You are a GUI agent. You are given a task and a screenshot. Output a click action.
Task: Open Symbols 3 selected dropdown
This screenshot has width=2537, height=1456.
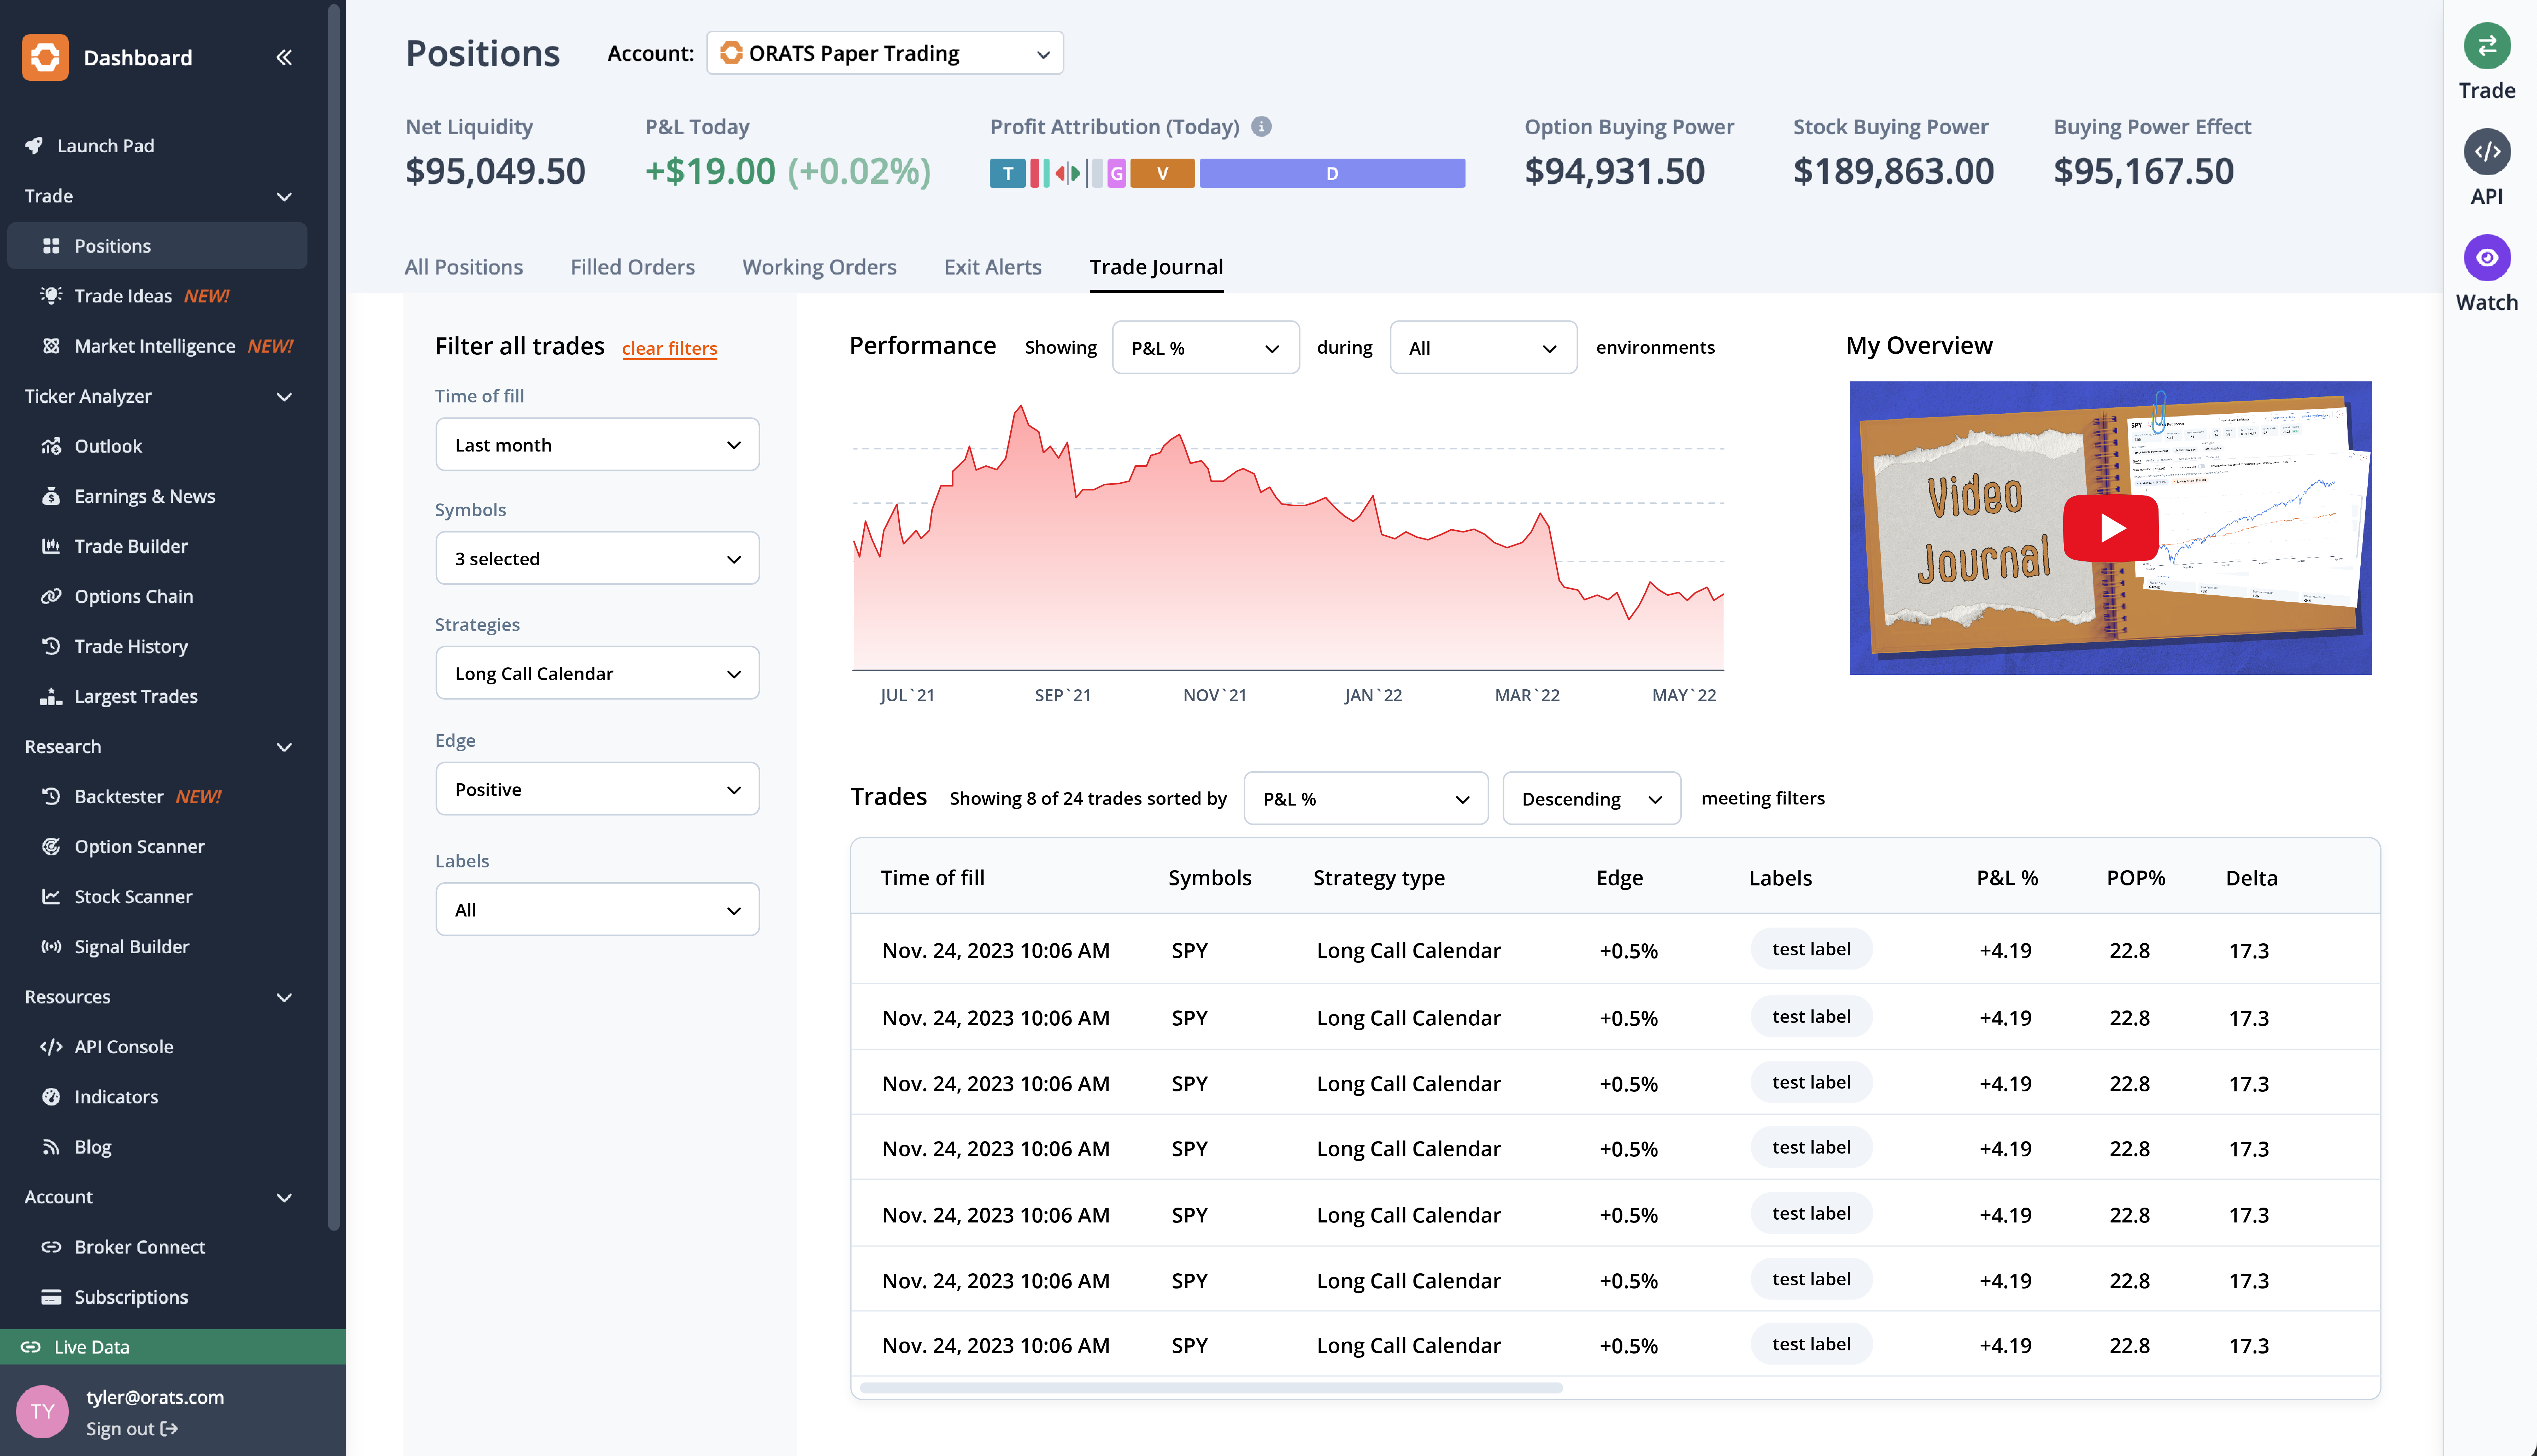(x=597, y=558)
